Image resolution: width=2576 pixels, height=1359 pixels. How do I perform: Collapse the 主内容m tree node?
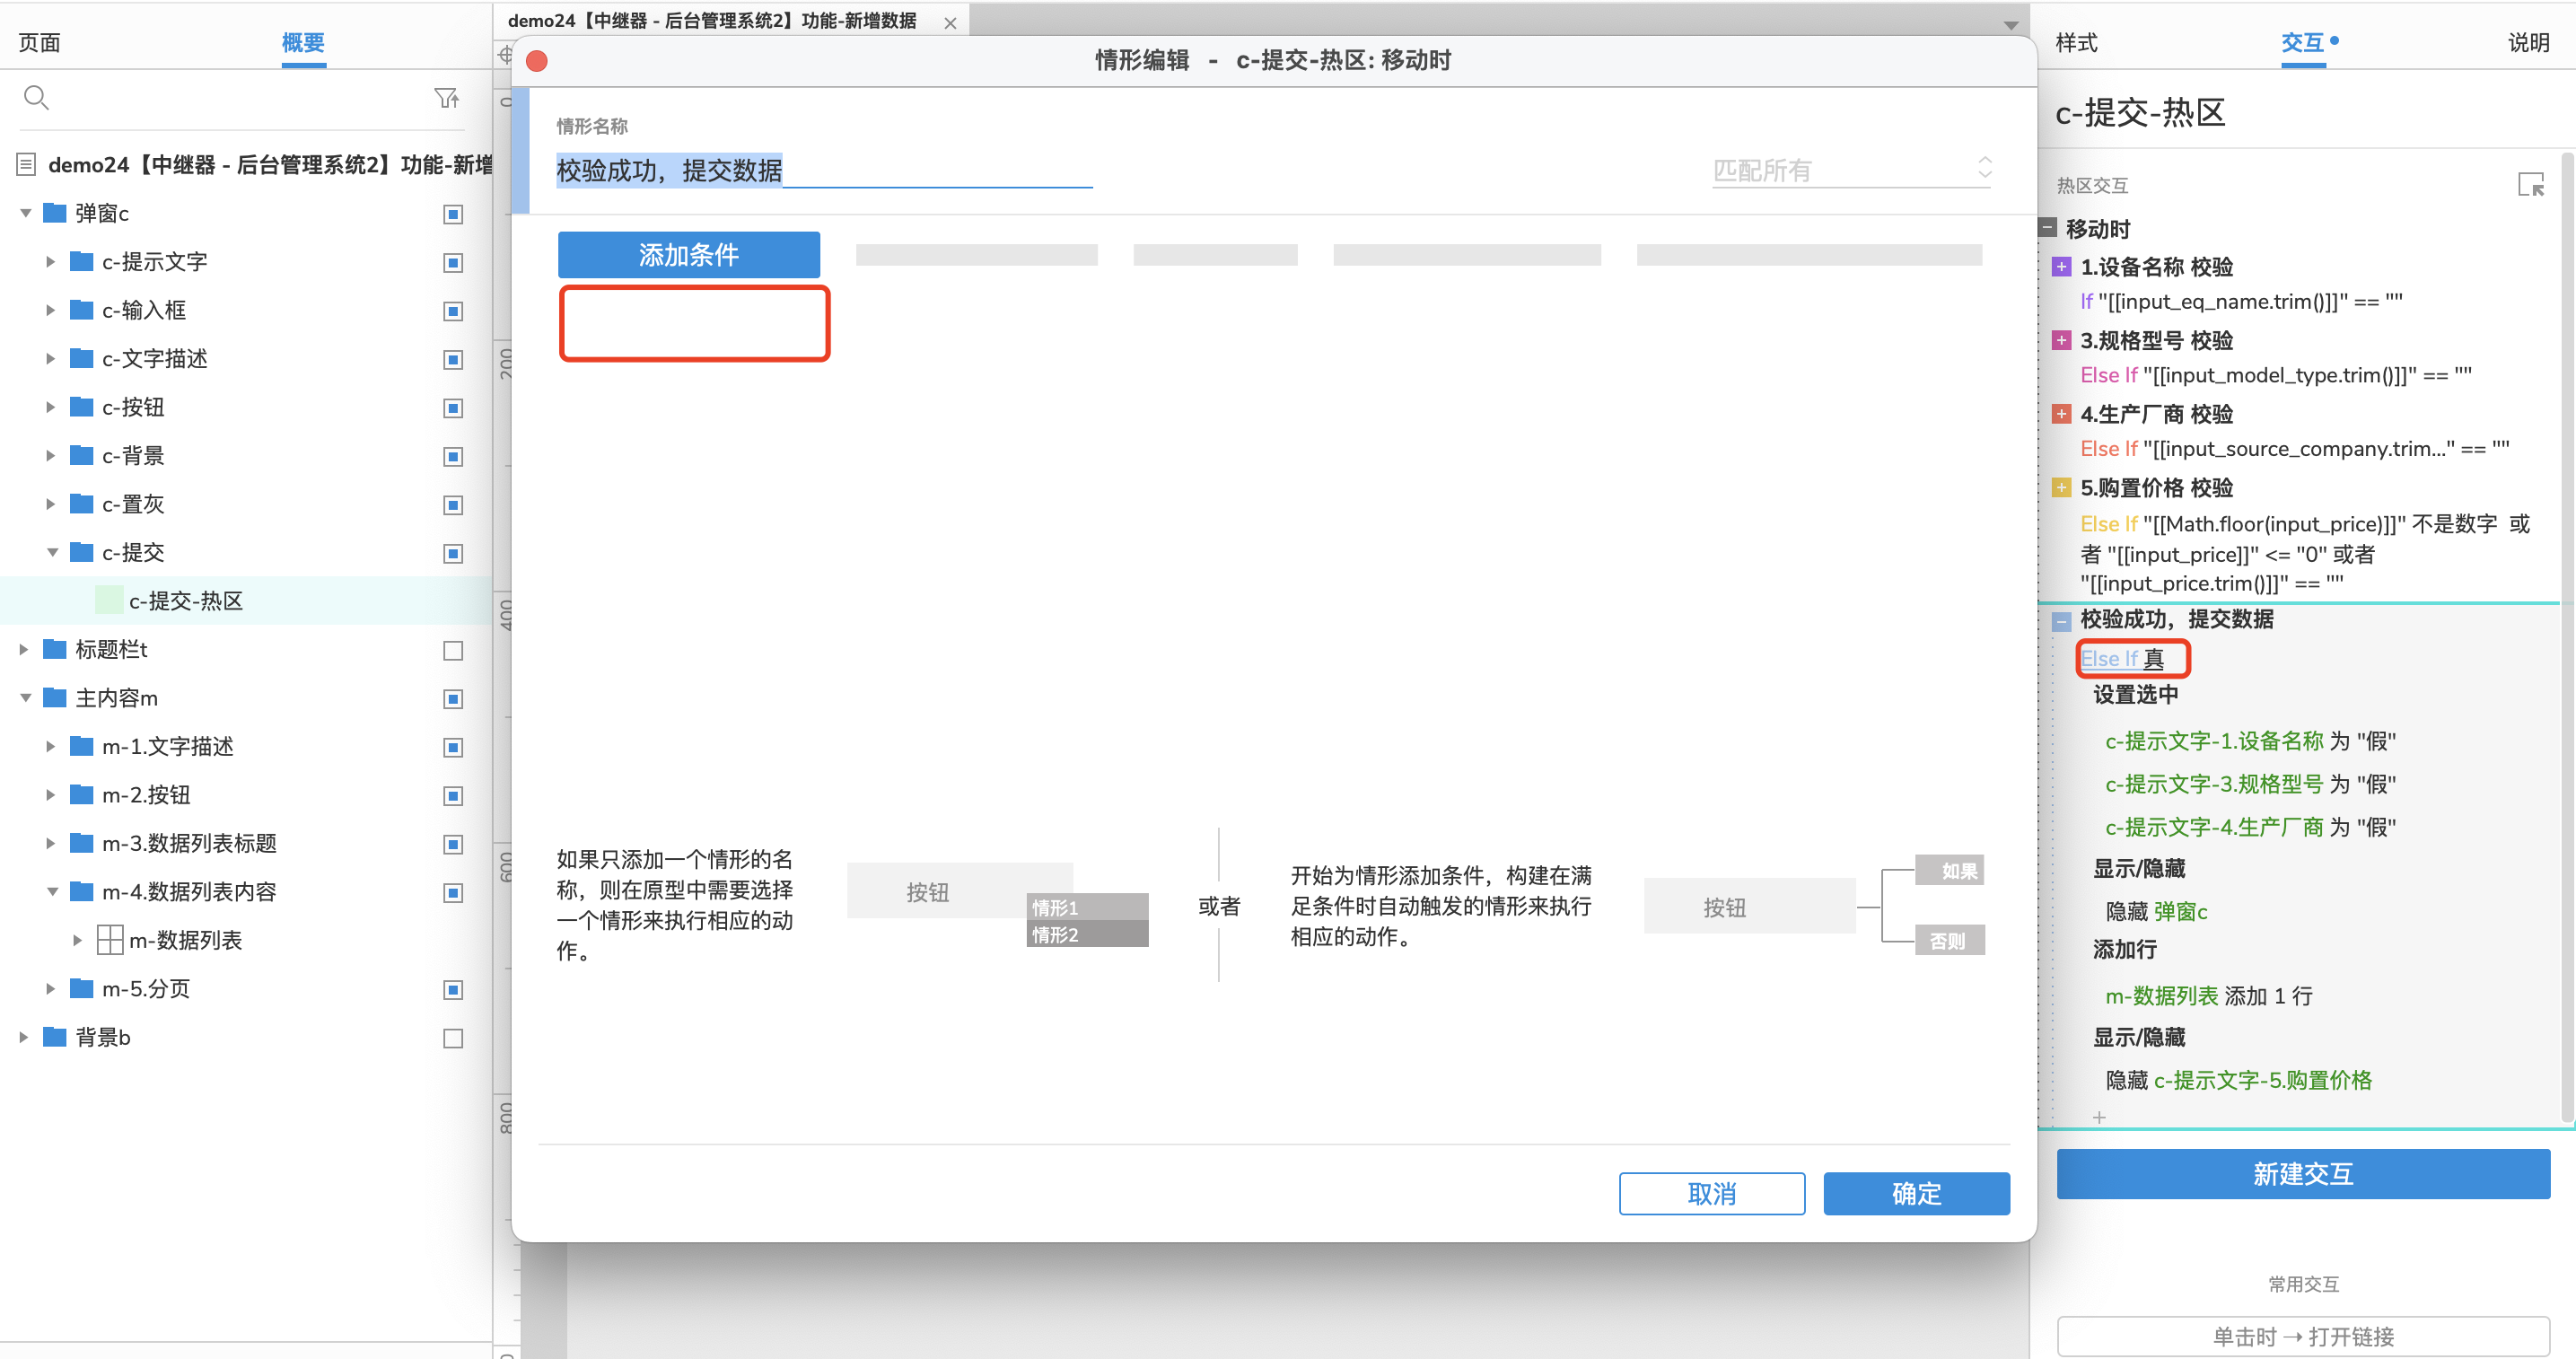coord(25,698)
